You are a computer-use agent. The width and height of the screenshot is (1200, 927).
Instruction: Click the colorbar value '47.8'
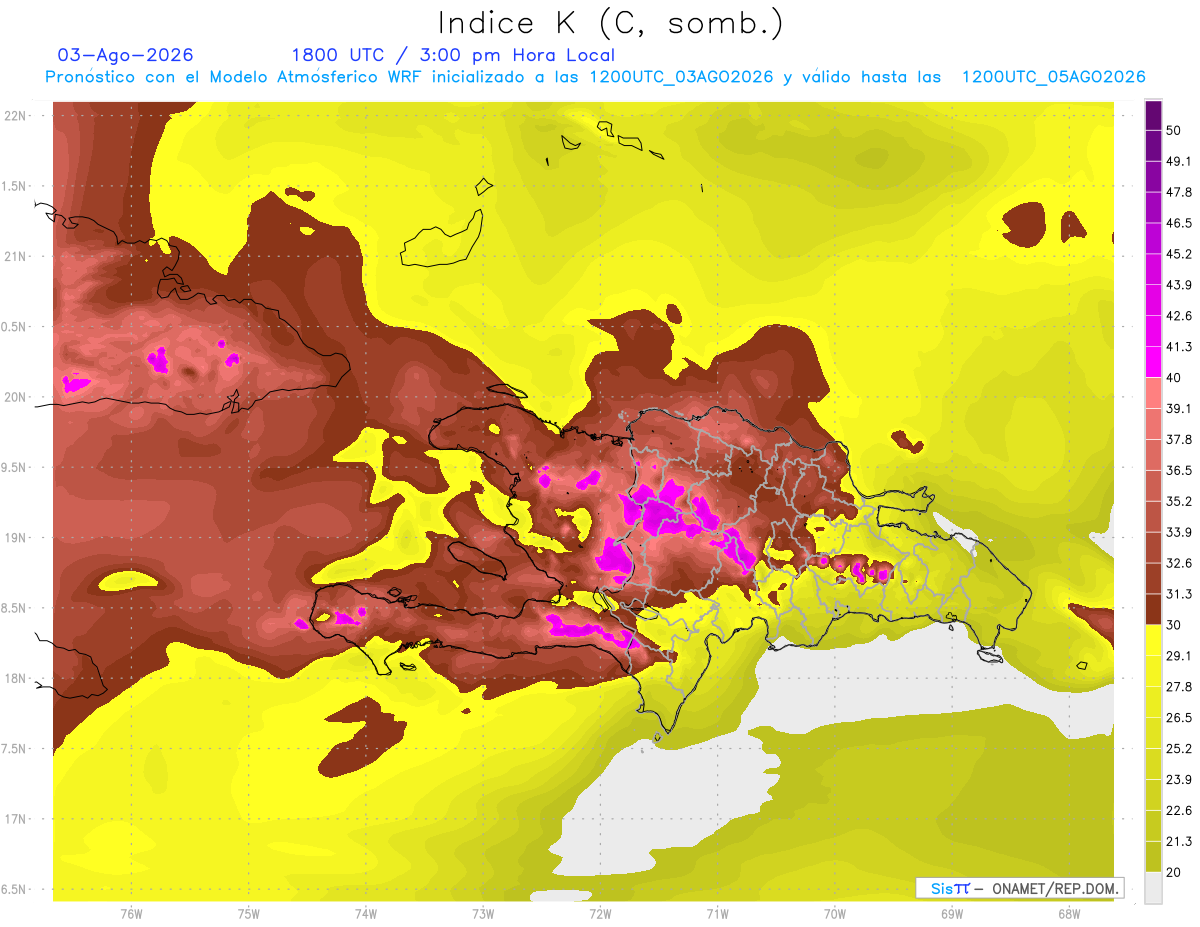(x=1179, y=192)
